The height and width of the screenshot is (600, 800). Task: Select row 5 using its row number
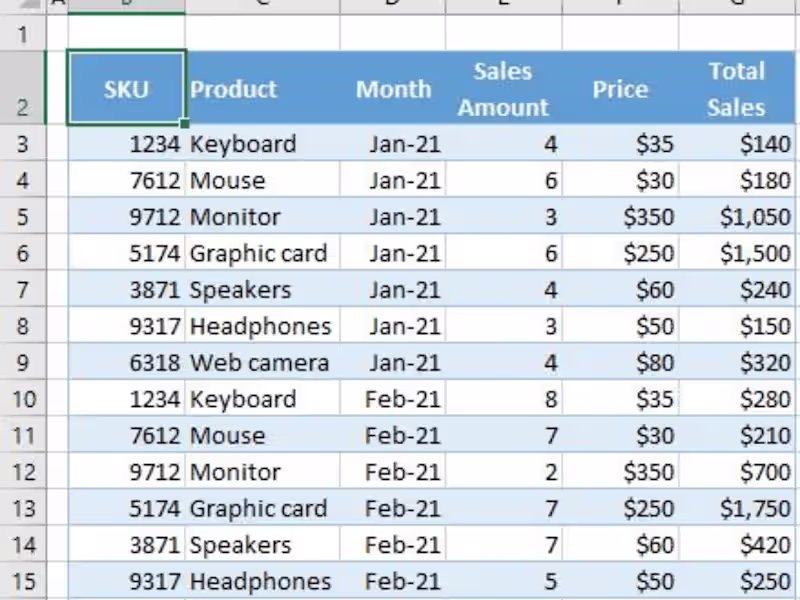(23, 217)
